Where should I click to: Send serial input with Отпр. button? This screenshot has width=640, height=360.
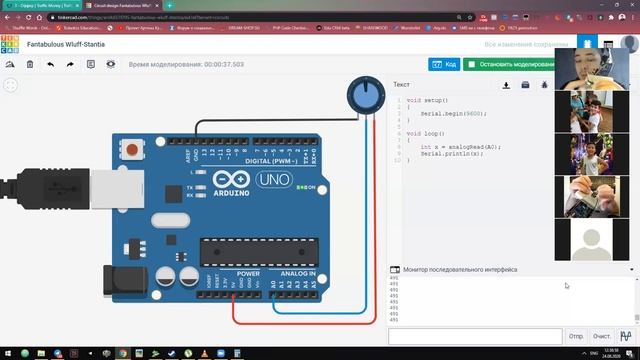coord(576,336)
